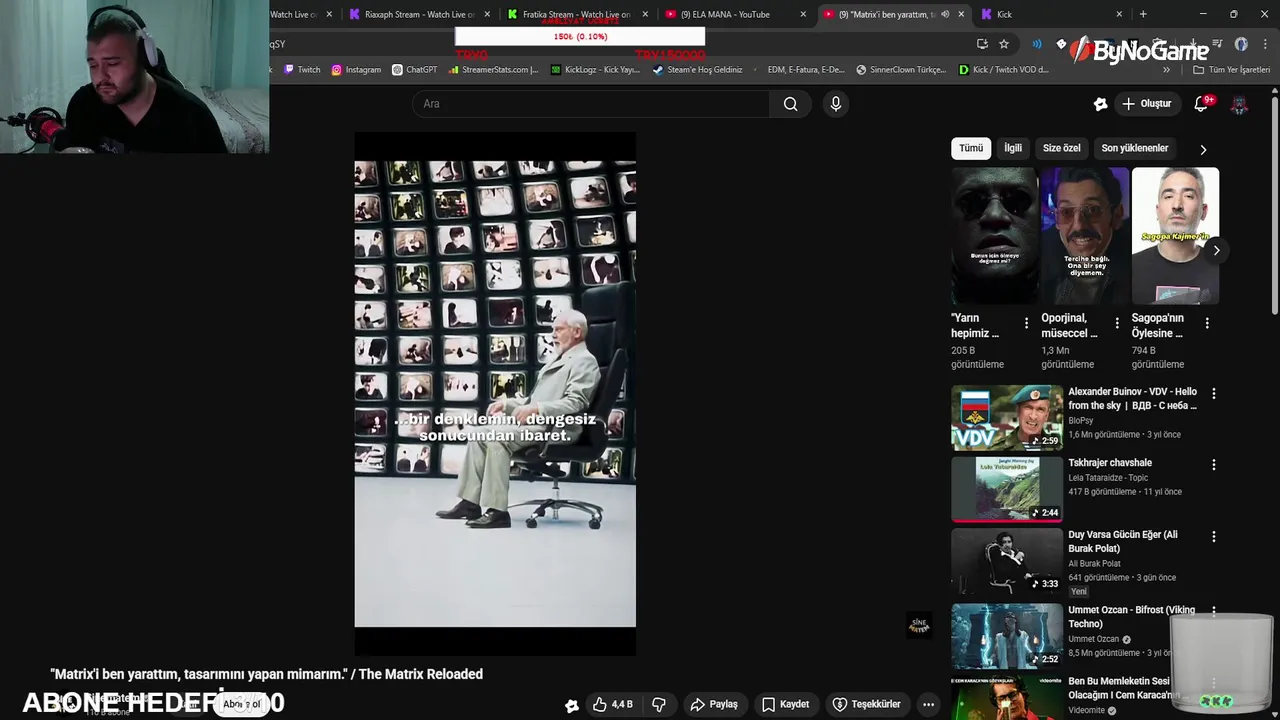Open new browser tab with plus

[x=1143, y=14]
